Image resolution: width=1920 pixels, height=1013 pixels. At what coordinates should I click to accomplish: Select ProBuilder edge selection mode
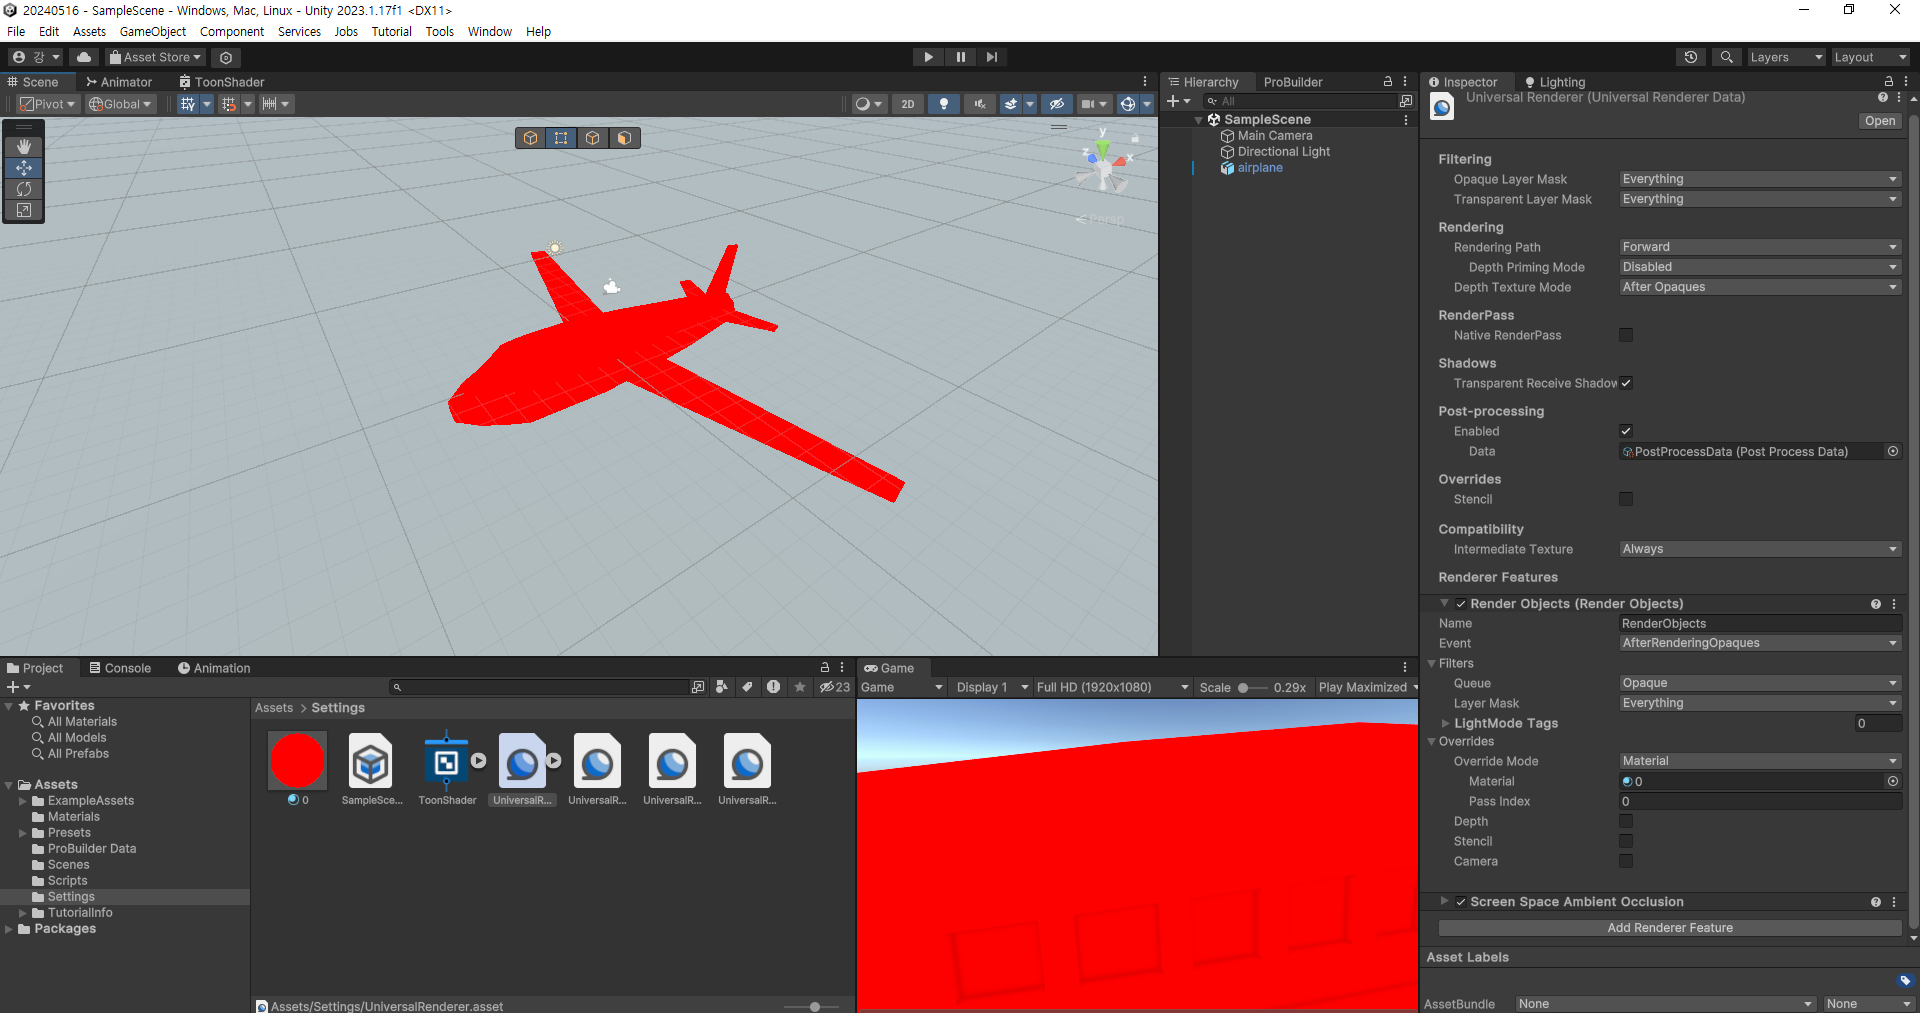point(593,138)
